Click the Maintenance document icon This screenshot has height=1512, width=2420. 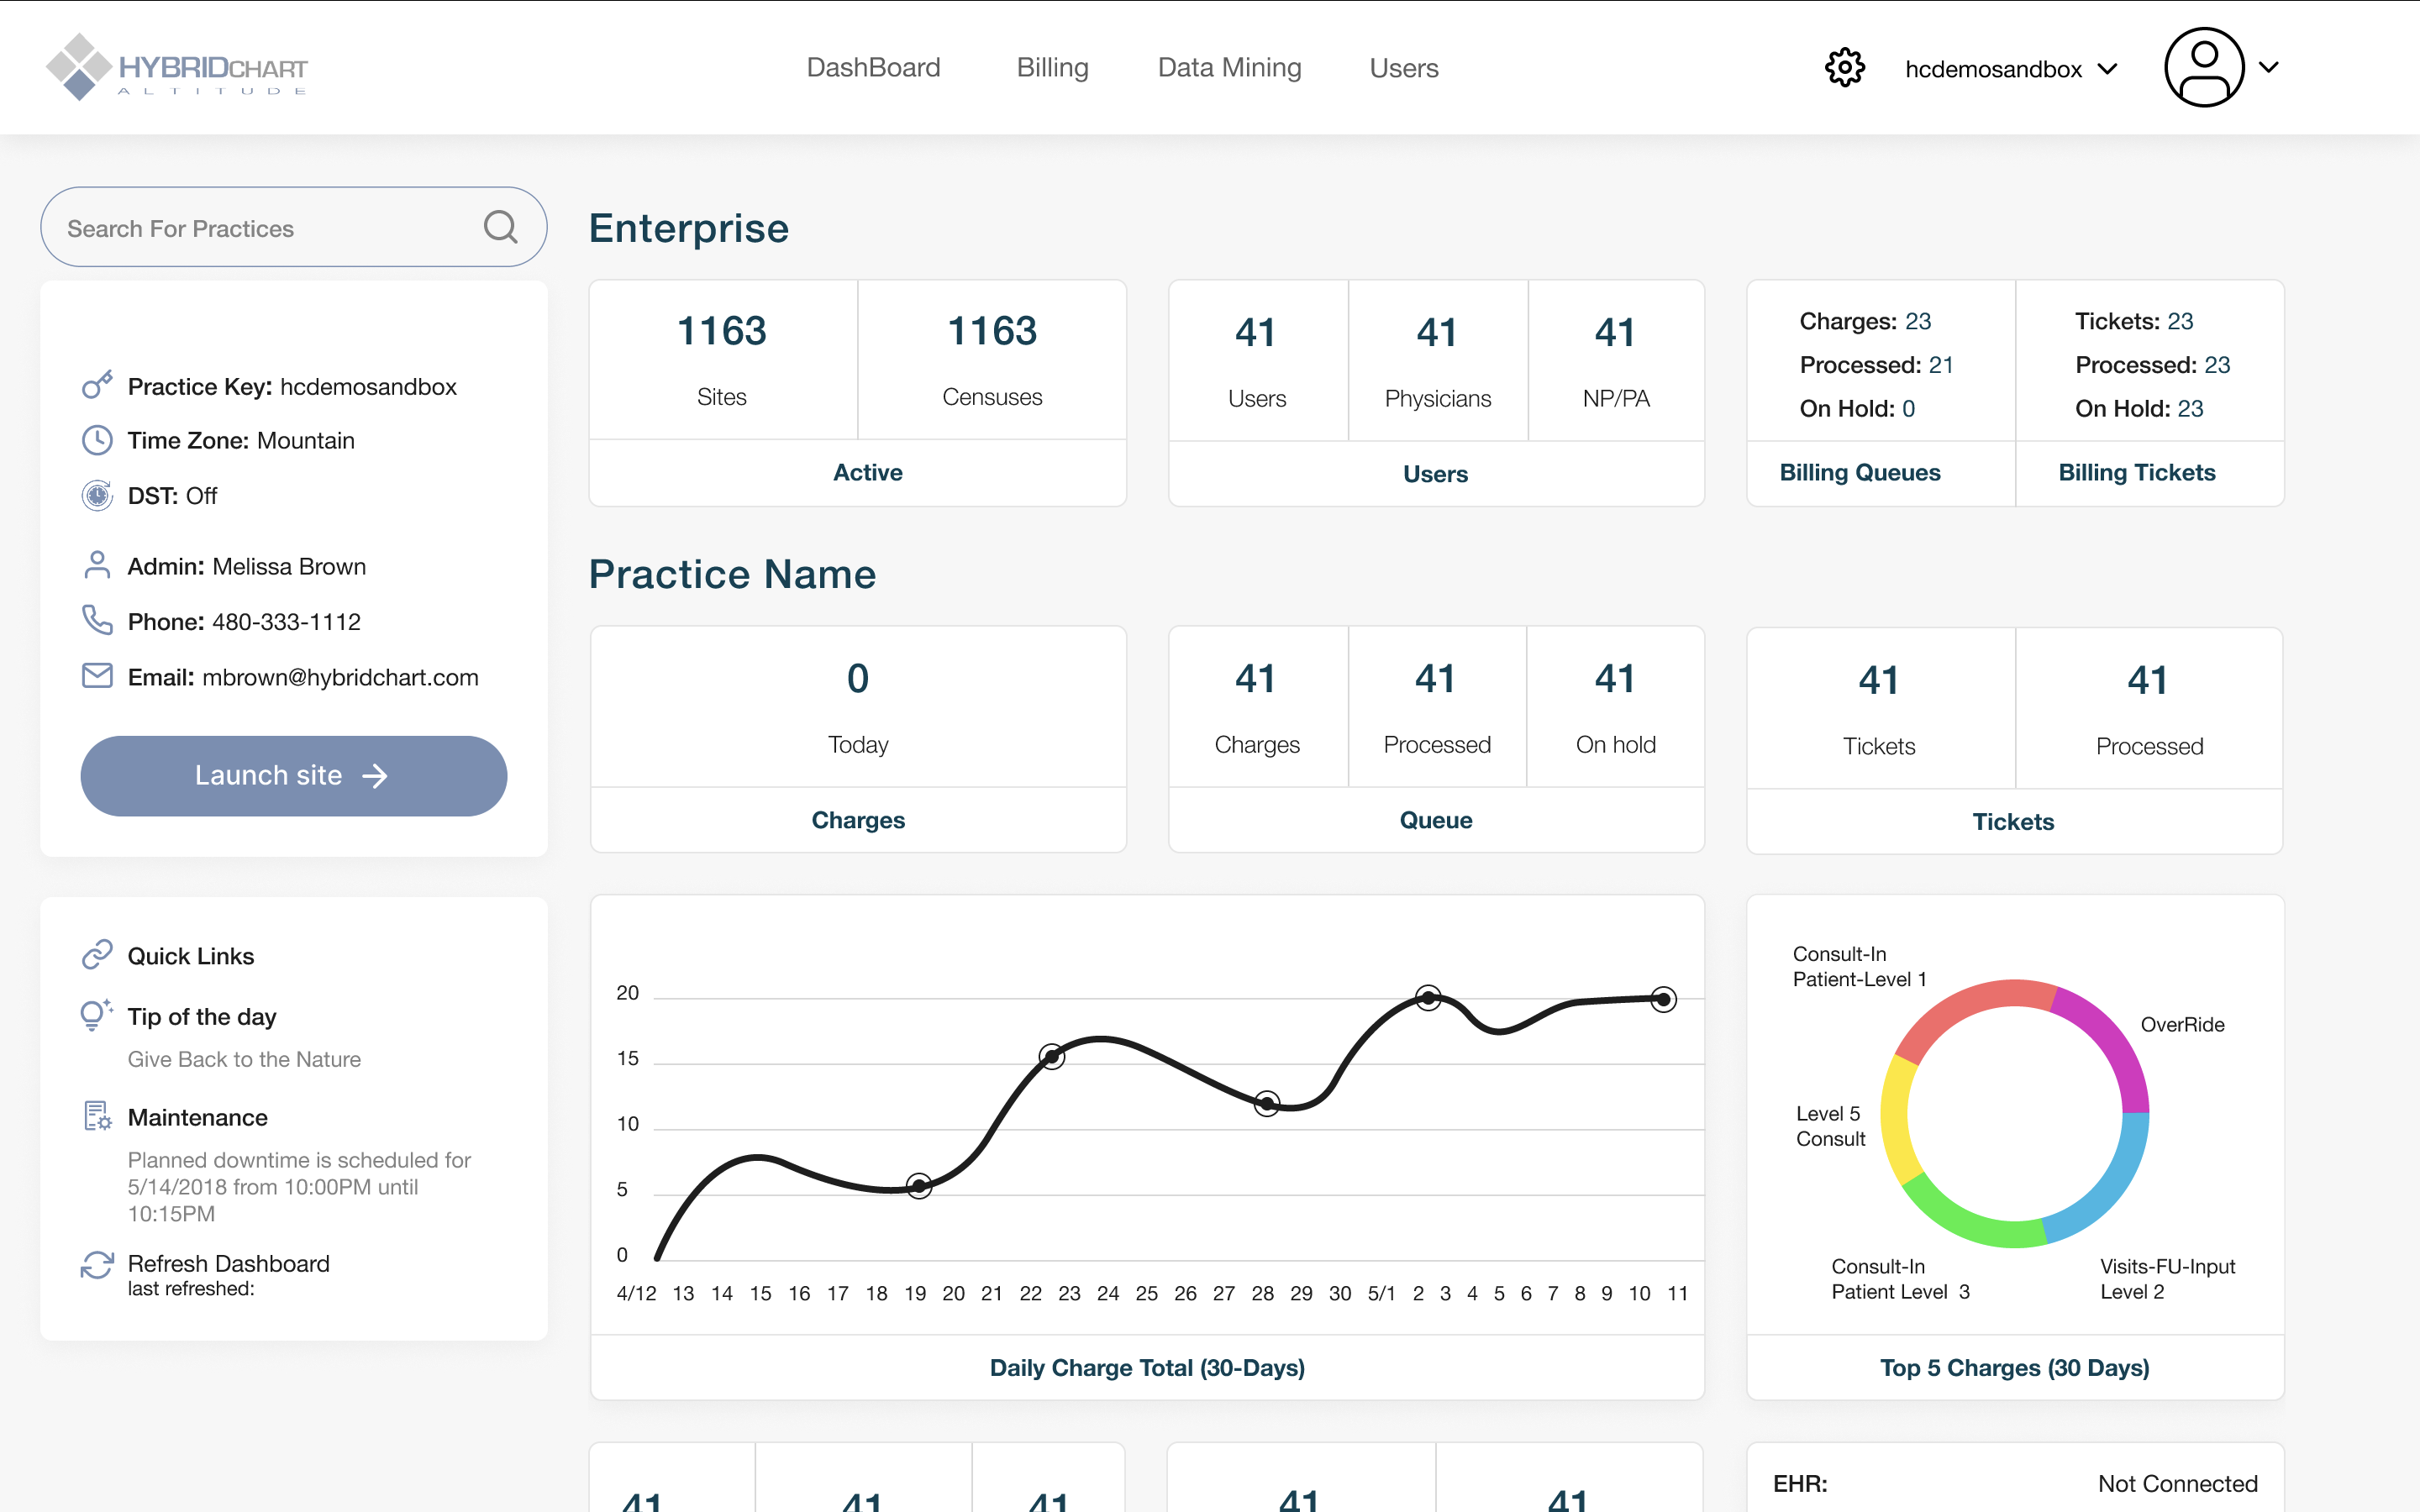tap(97, 1116)
